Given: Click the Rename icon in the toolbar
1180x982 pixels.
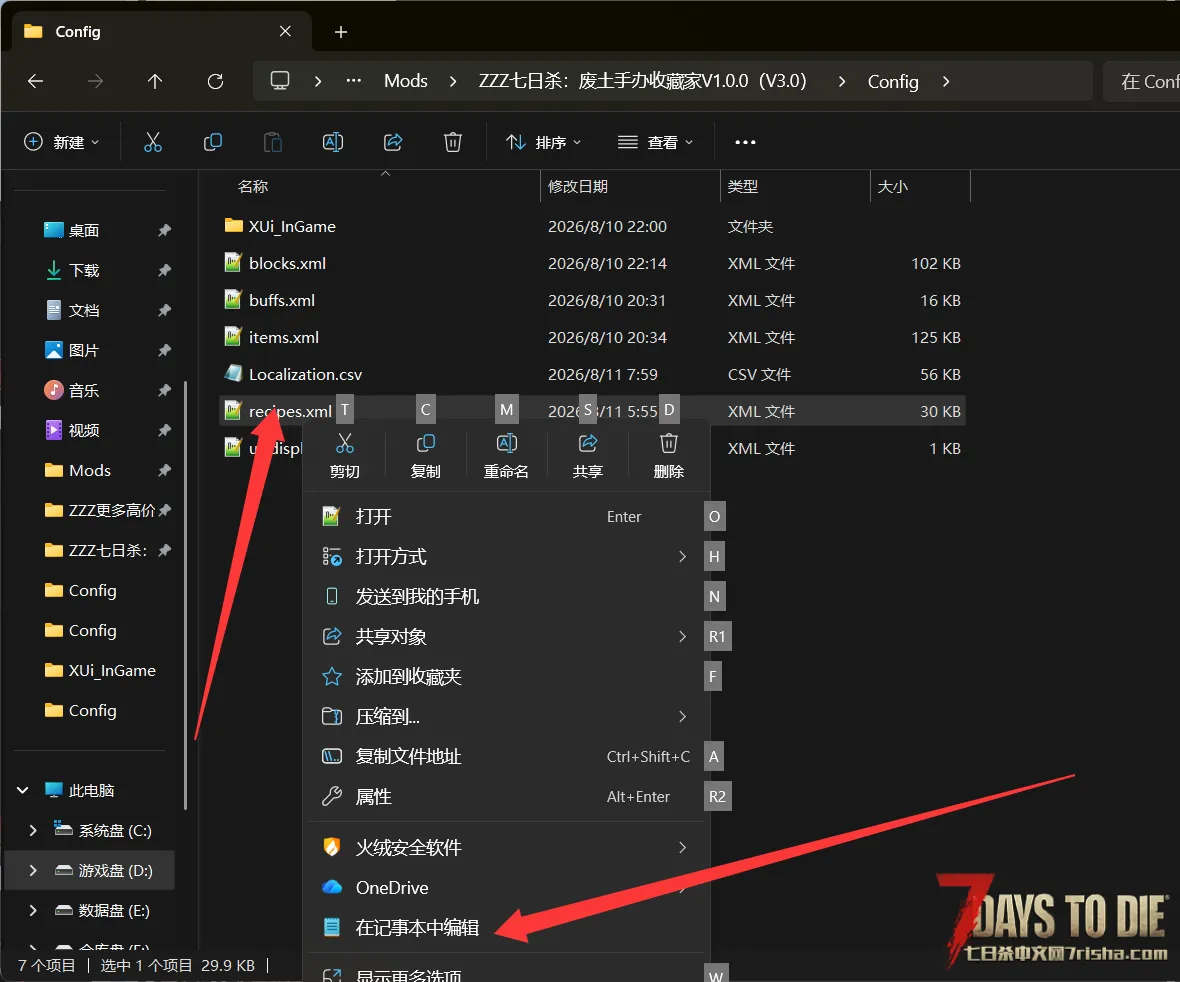Looking at the screenshot, I should 333,142.
